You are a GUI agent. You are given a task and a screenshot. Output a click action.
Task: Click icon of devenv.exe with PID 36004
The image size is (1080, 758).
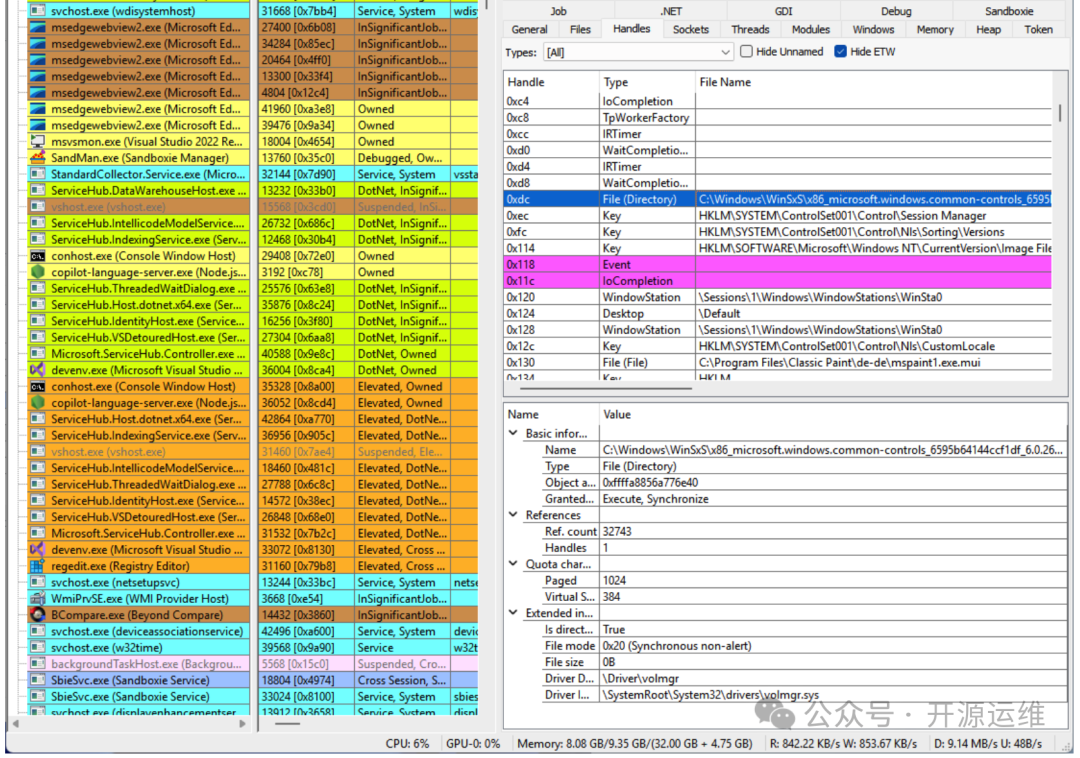click(38, 370)
